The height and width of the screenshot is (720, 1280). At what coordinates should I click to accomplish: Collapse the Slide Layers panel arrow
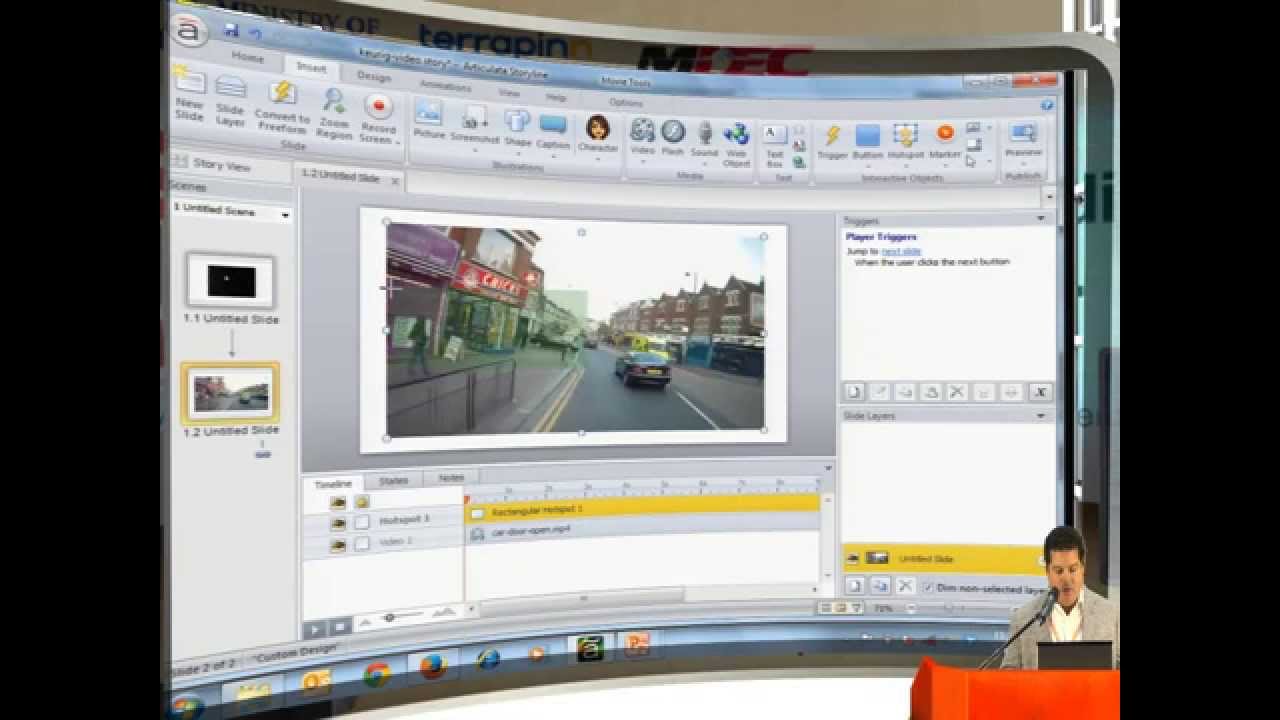point(1040,415)
